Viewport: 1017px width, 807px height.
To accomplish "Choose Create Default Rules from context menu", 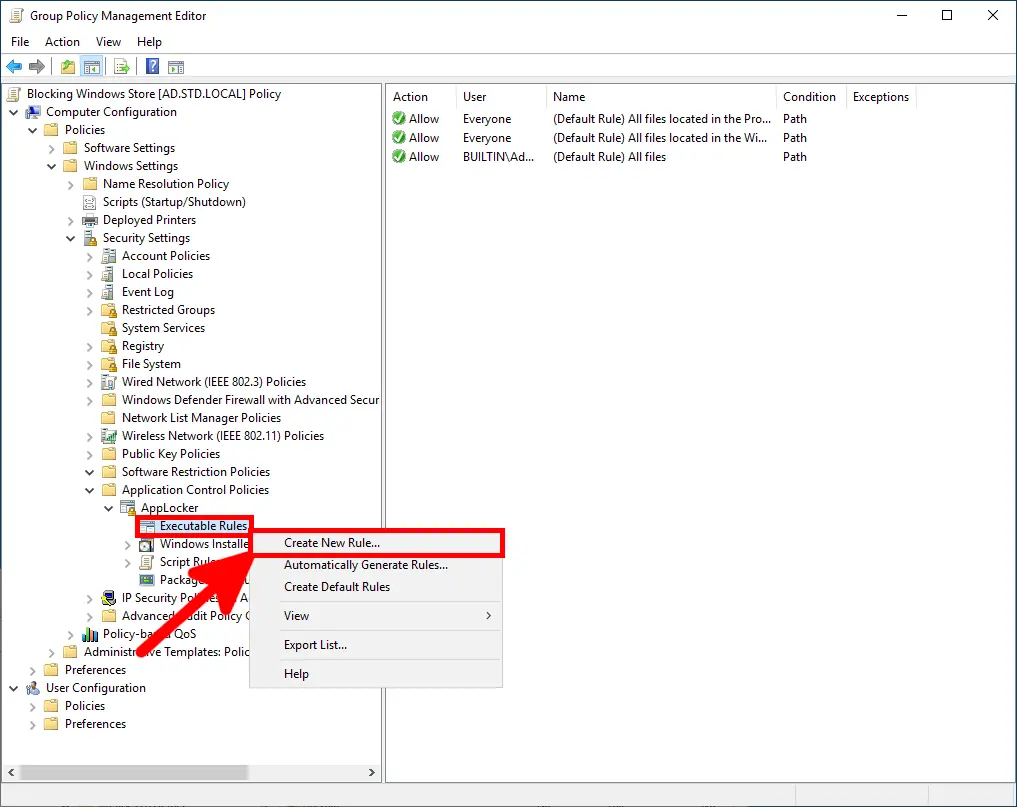I will click(x=337, y=588).
